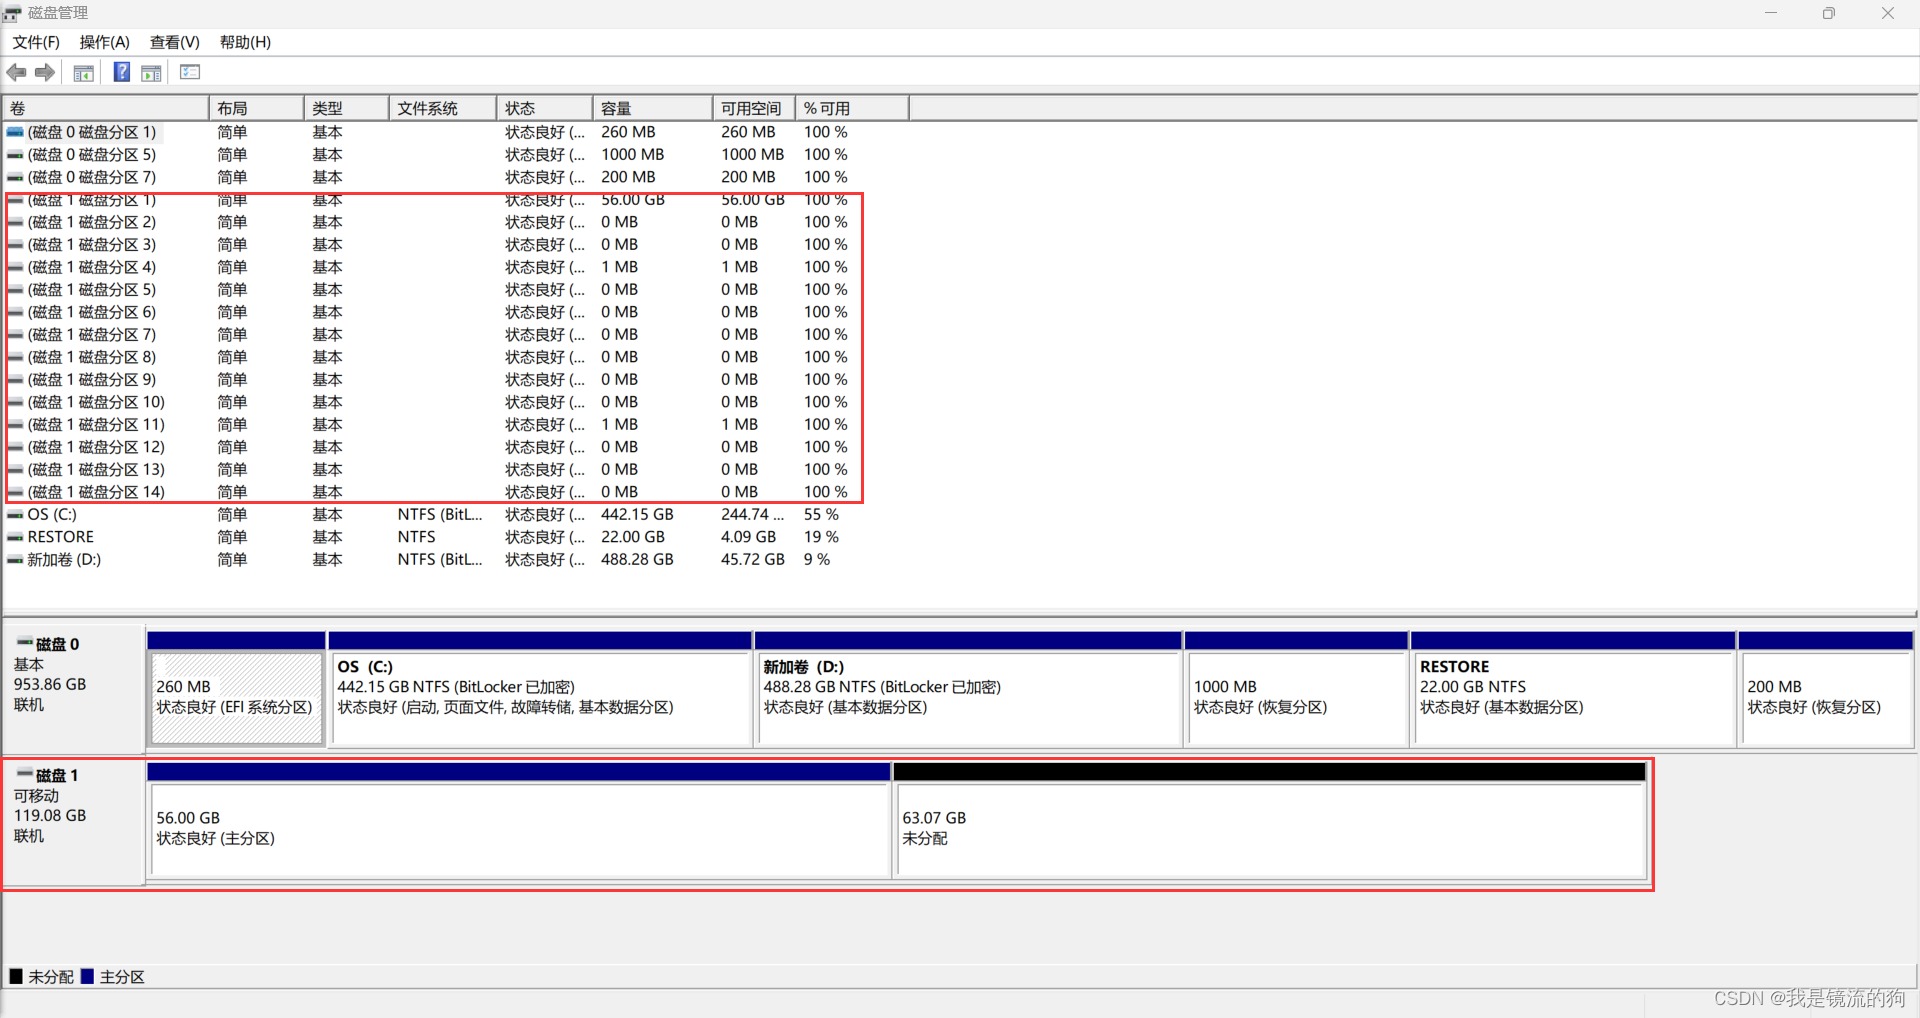This screenshot has height=1018, width=1920.
Task: Click the drive icon of 磁盘 0 磁盘分区 5 row
Action: click(x=15, y=155)
